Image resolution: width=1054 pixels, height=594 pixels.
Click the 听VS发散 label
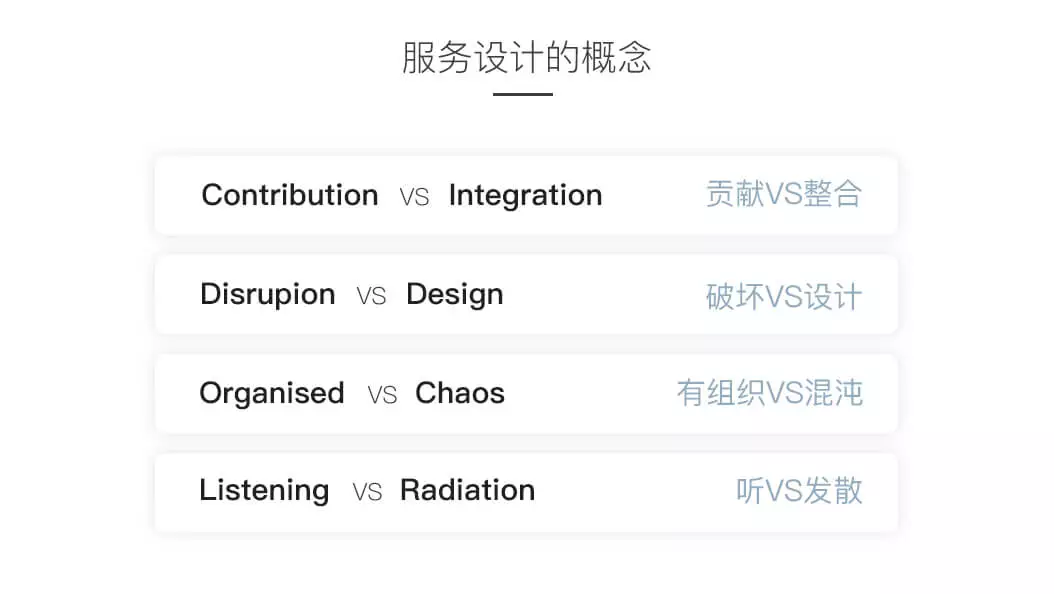click(x=799, y=491)
